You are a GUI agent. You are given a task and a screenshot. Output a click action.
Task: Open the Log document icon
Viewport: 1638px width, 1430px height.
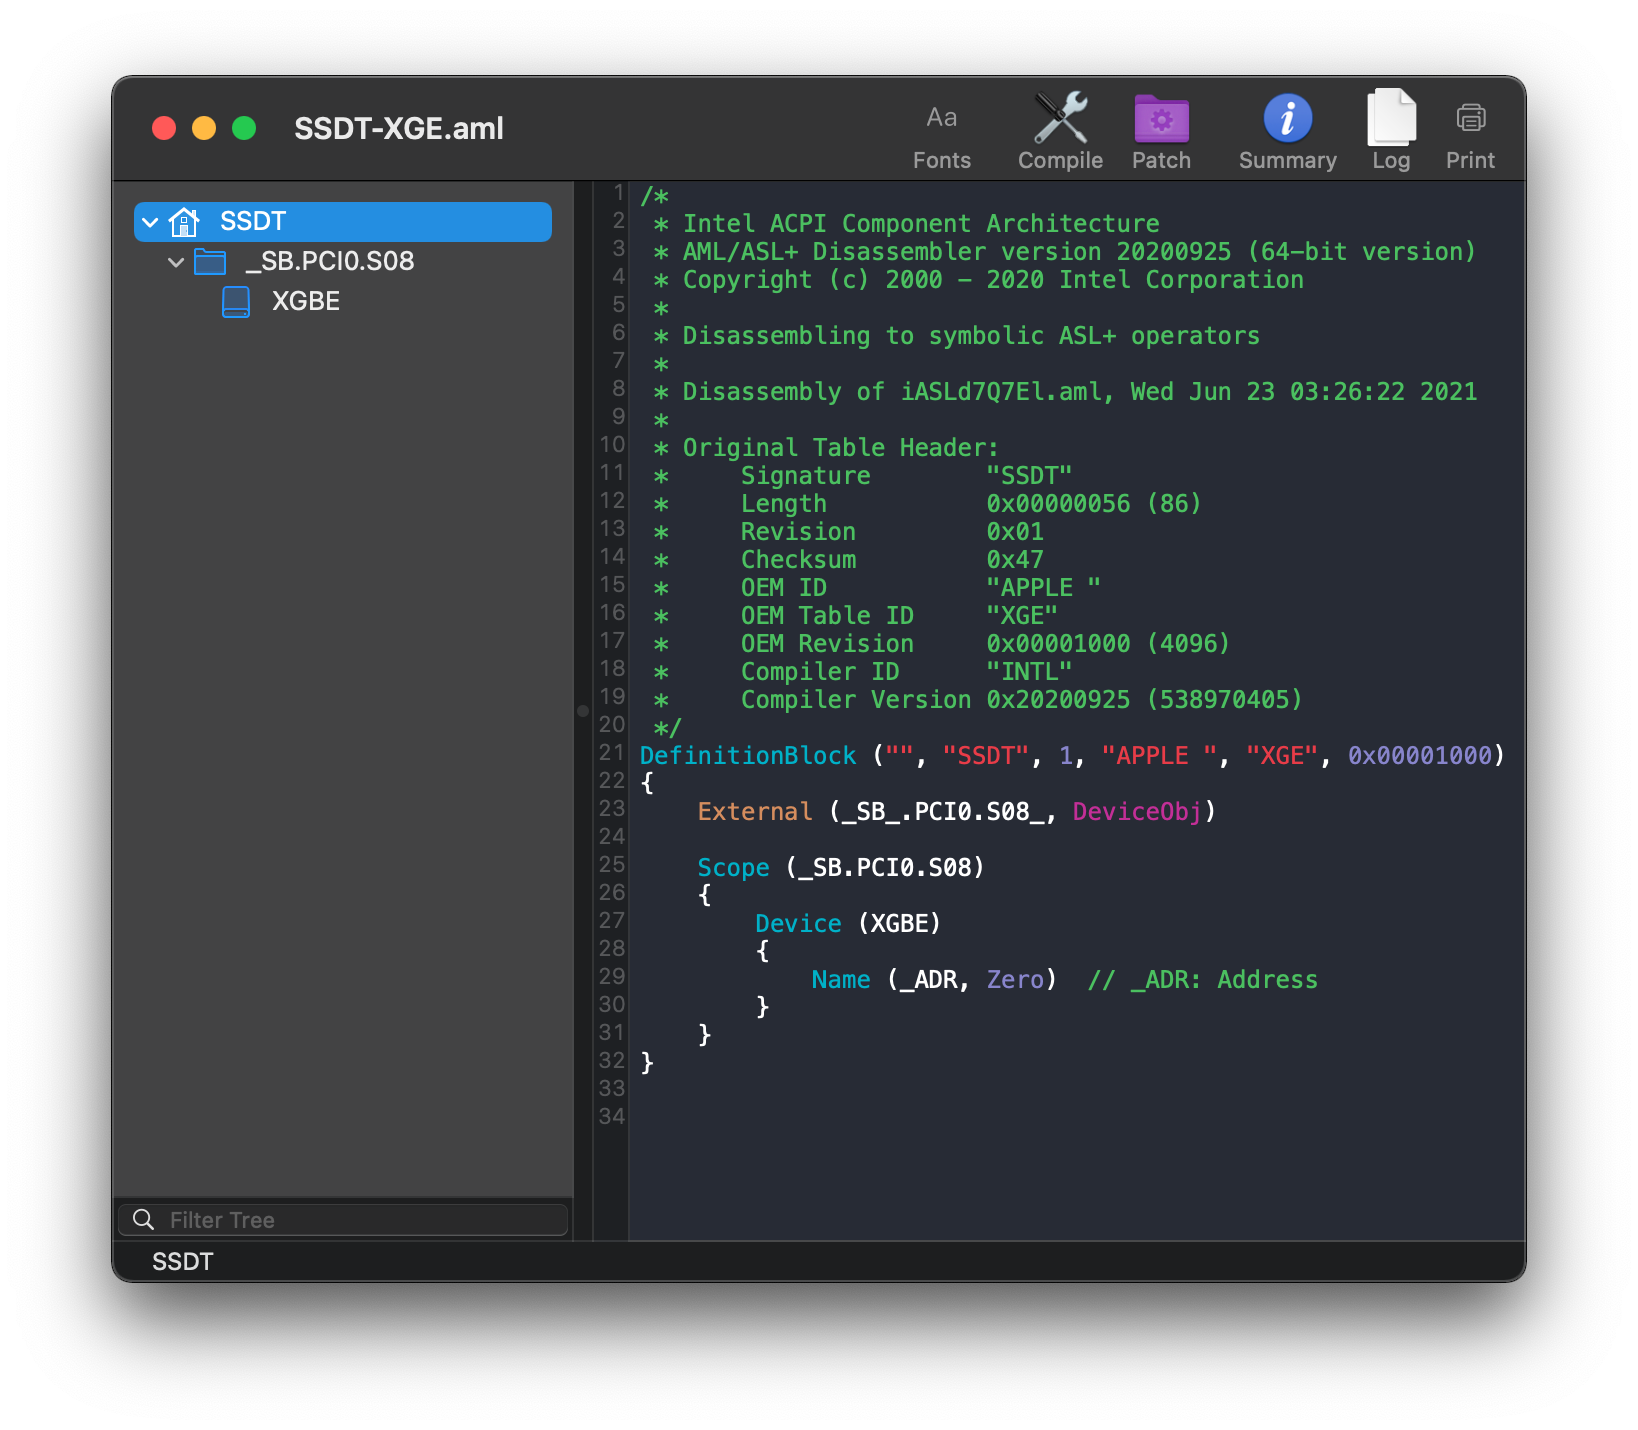[x=1391, y=117]
